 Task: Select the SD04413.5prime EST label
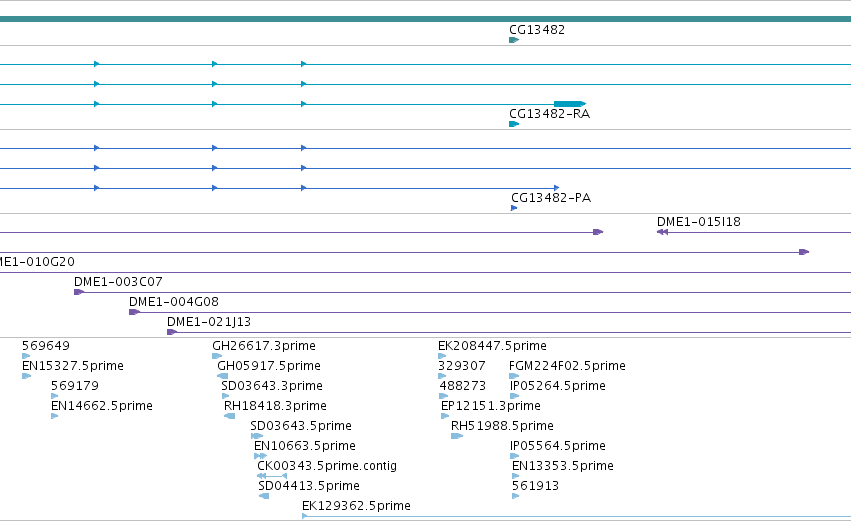tap(309, 487)
